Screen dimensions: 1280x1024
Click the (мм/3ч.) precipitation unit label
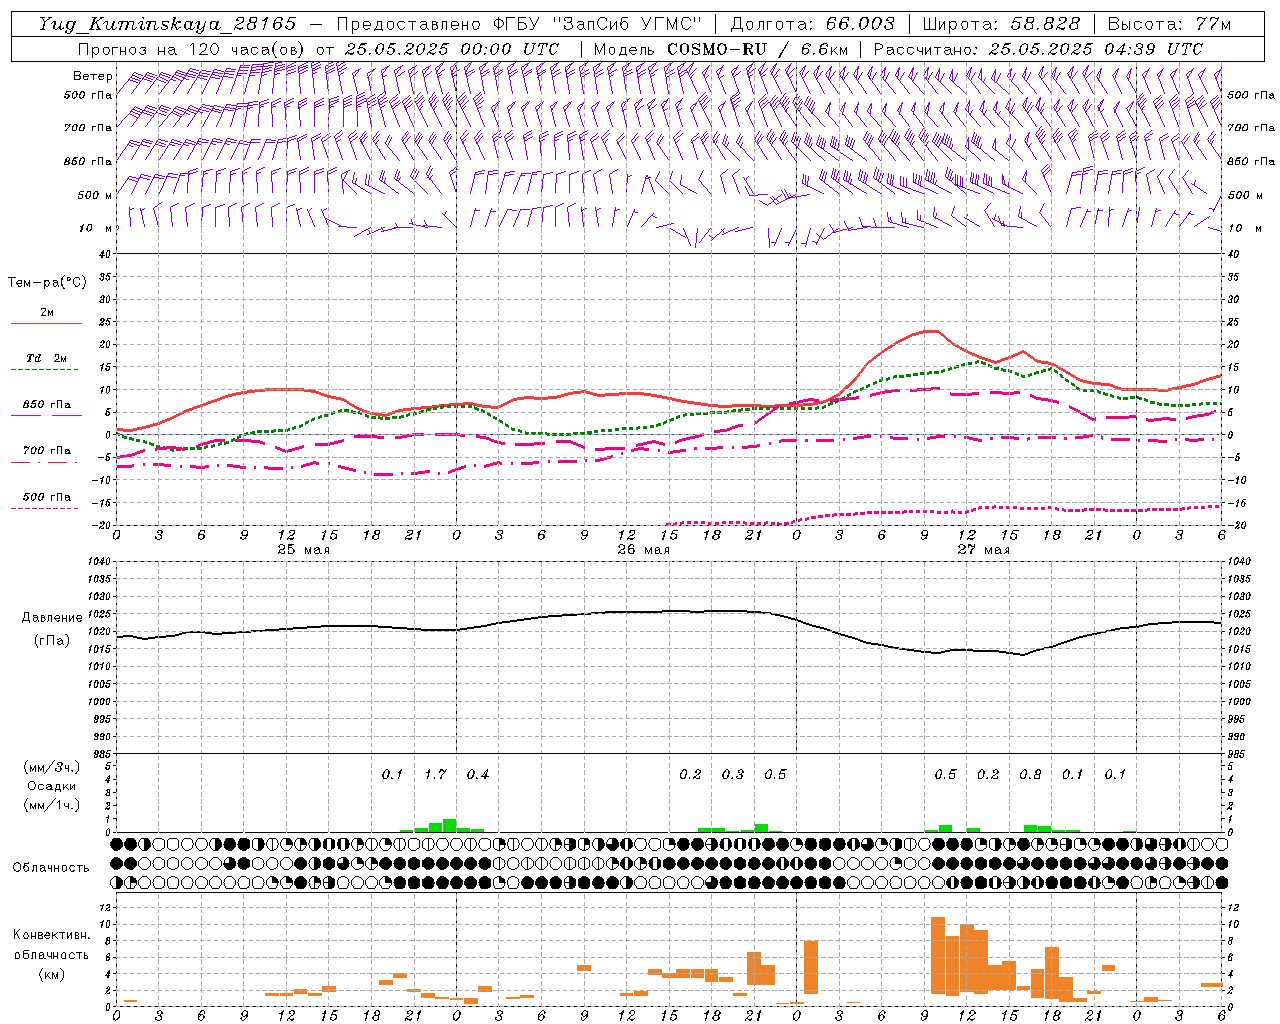point(52,767)
